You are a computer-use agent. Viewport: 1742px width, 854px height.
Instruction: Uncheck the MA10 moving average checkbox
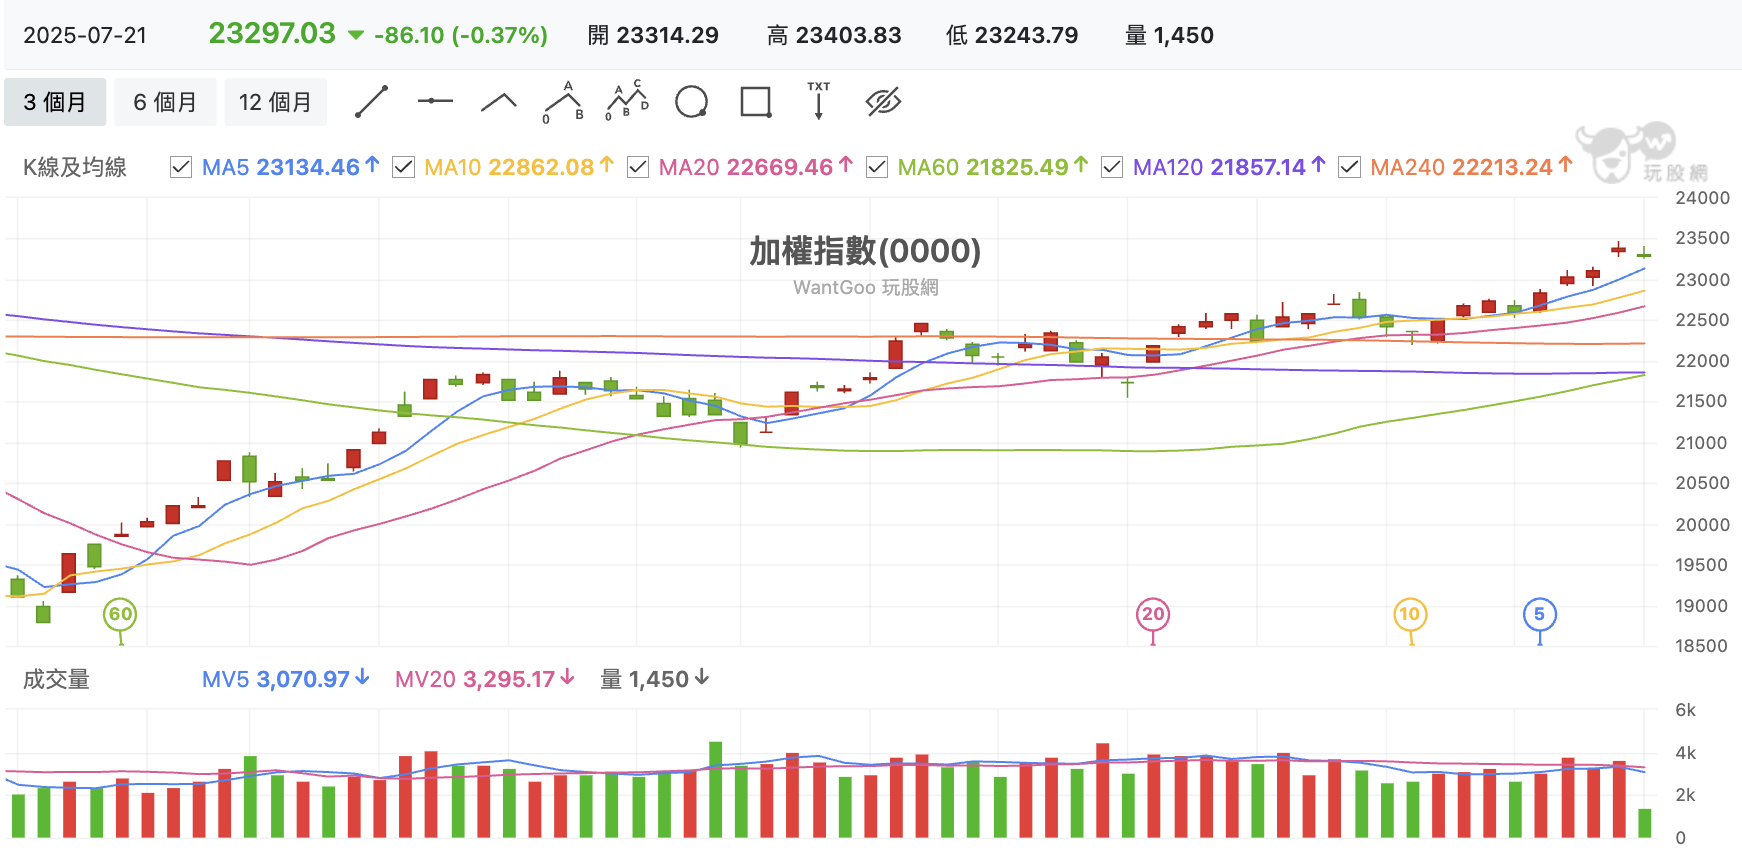coord(403,167)
